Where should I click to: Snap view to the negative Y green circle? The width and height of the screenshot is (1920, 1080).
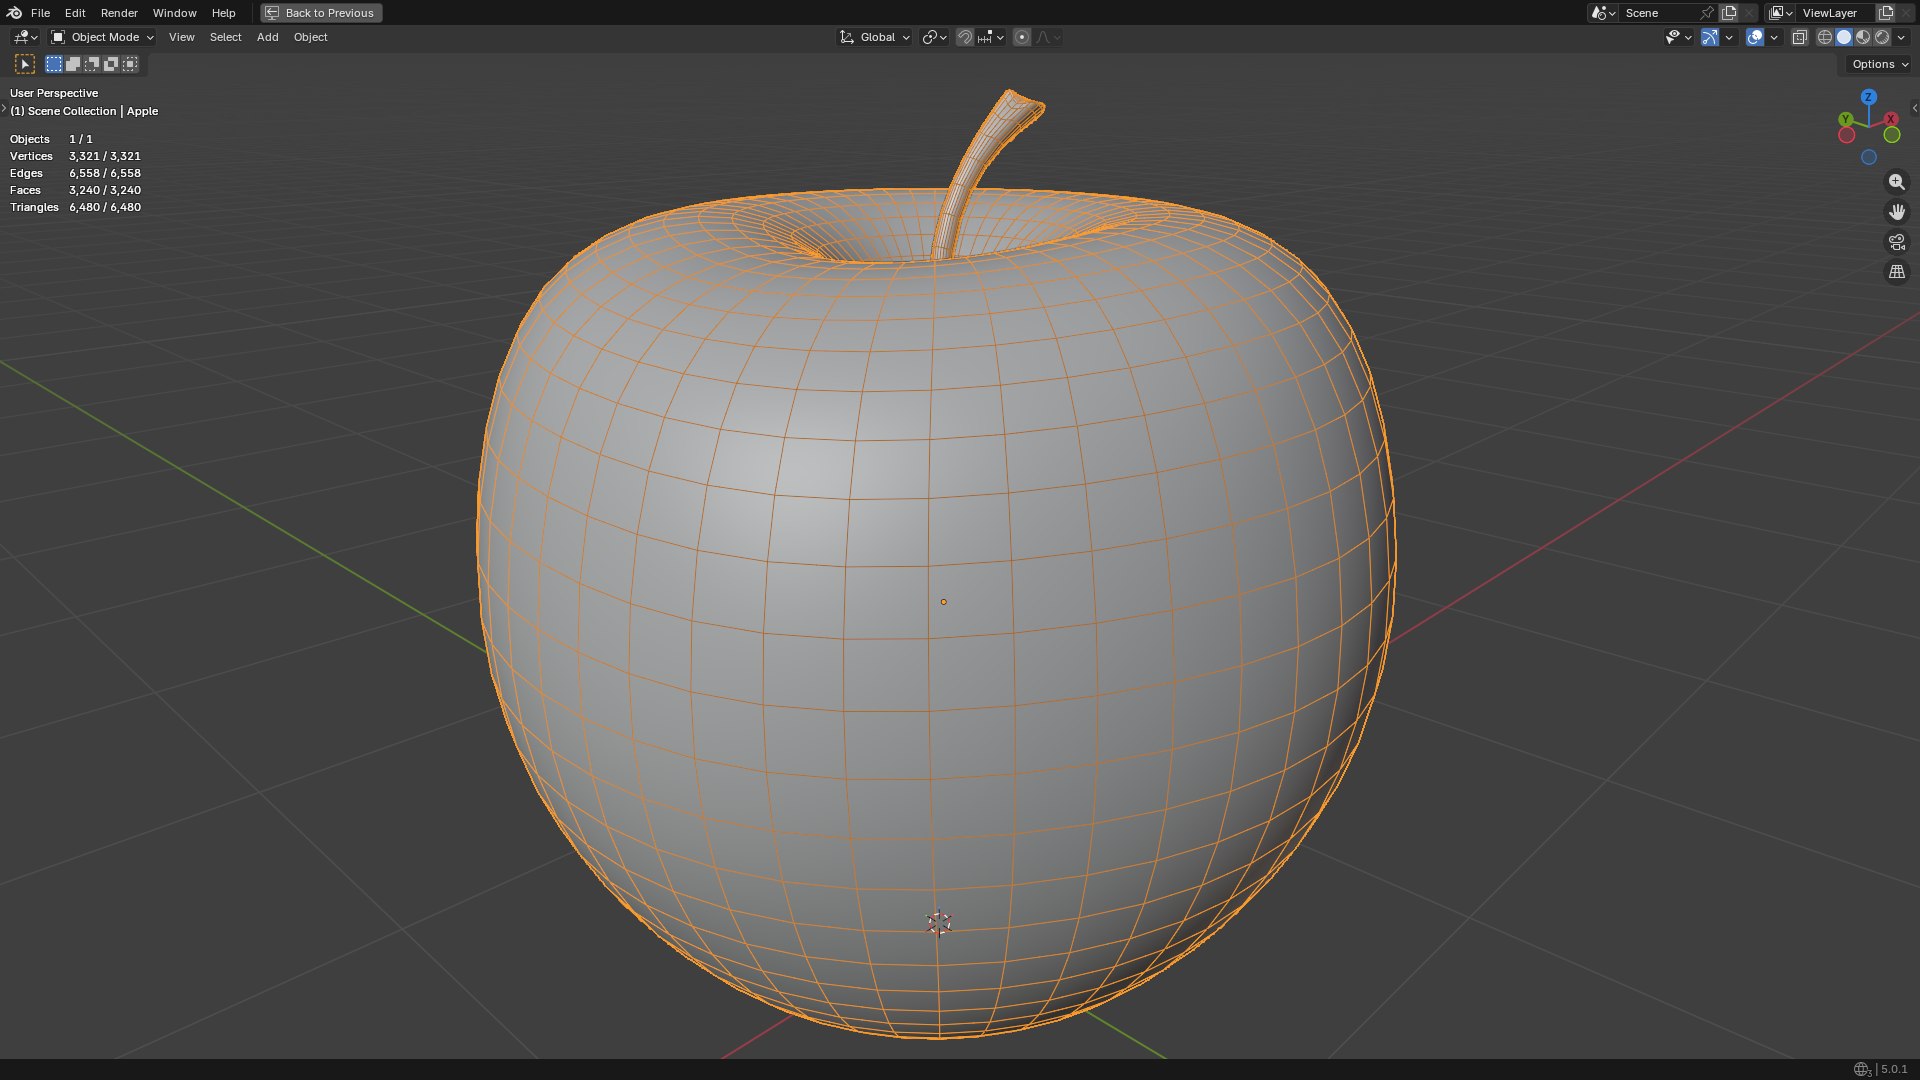pyautogui.click(x=1892, y=135)
